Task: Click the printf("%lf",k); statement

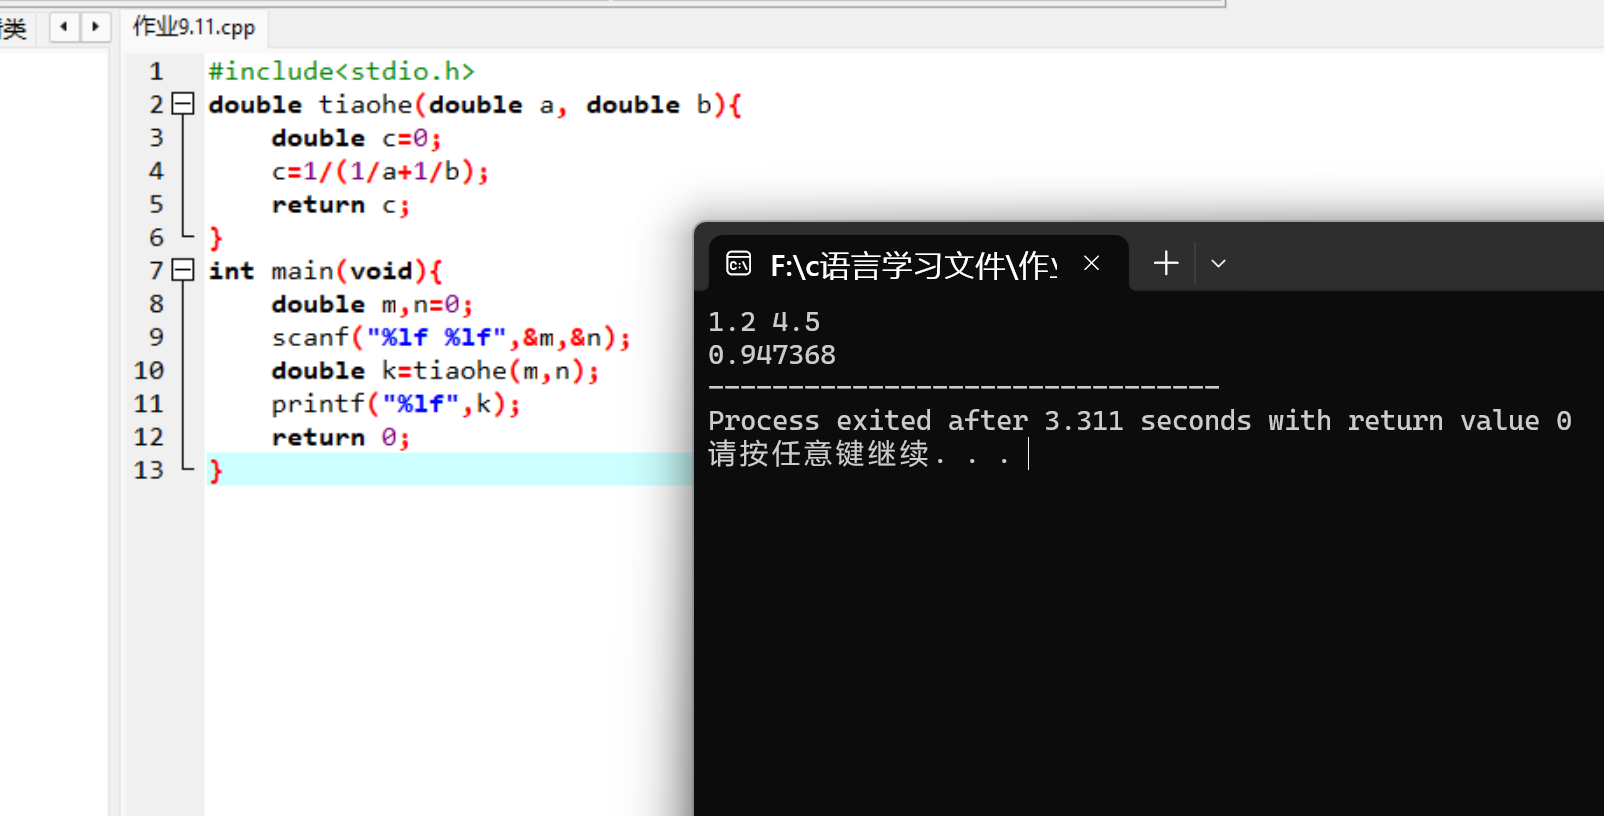Action: tap(396, 404)
